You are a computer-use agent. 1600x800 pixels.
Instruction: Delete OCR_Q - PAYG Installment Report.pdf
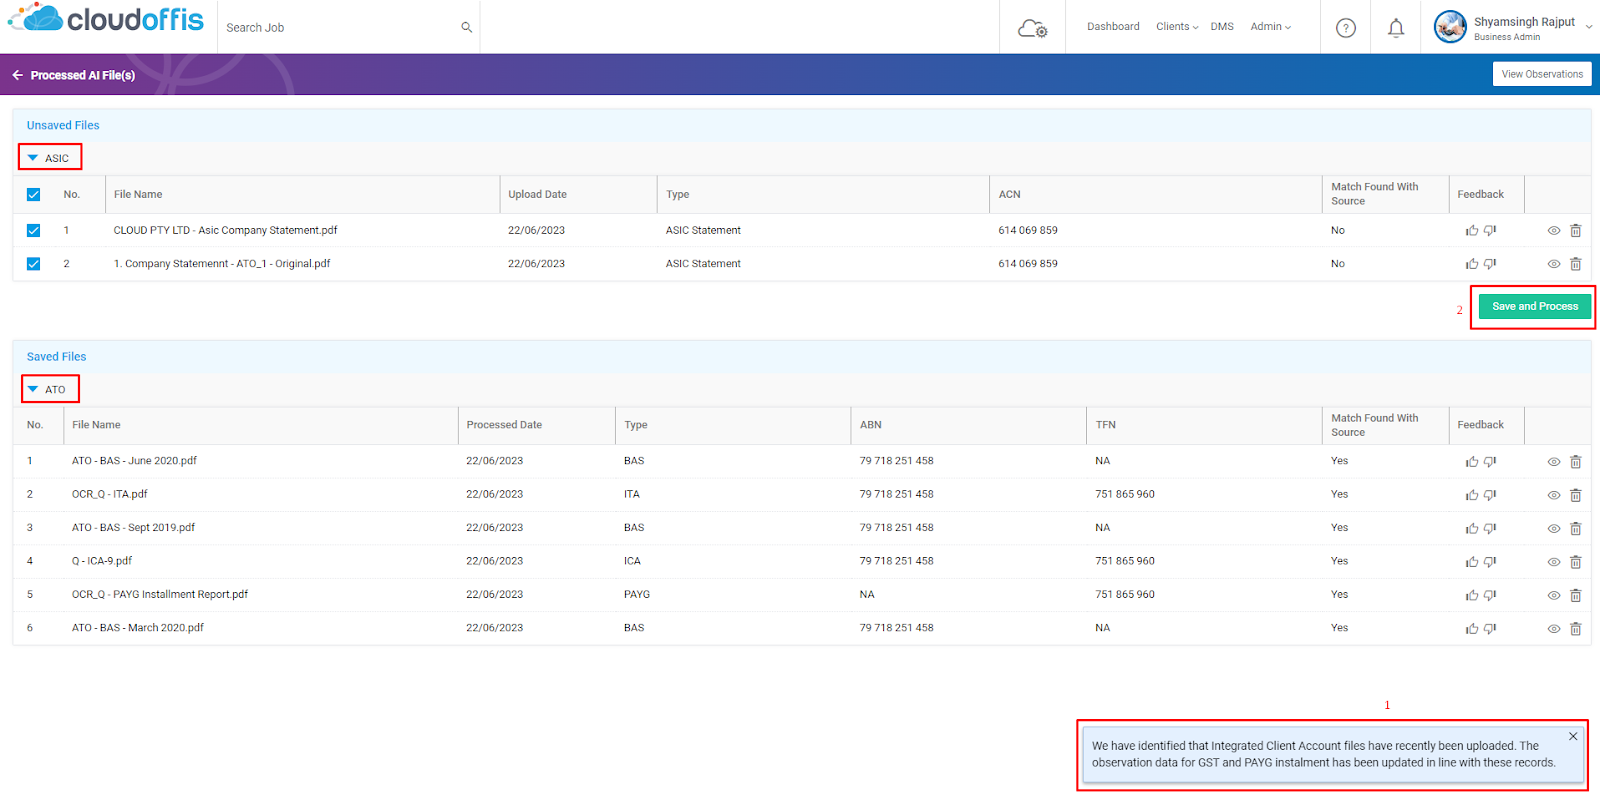tap(1575, 595)
